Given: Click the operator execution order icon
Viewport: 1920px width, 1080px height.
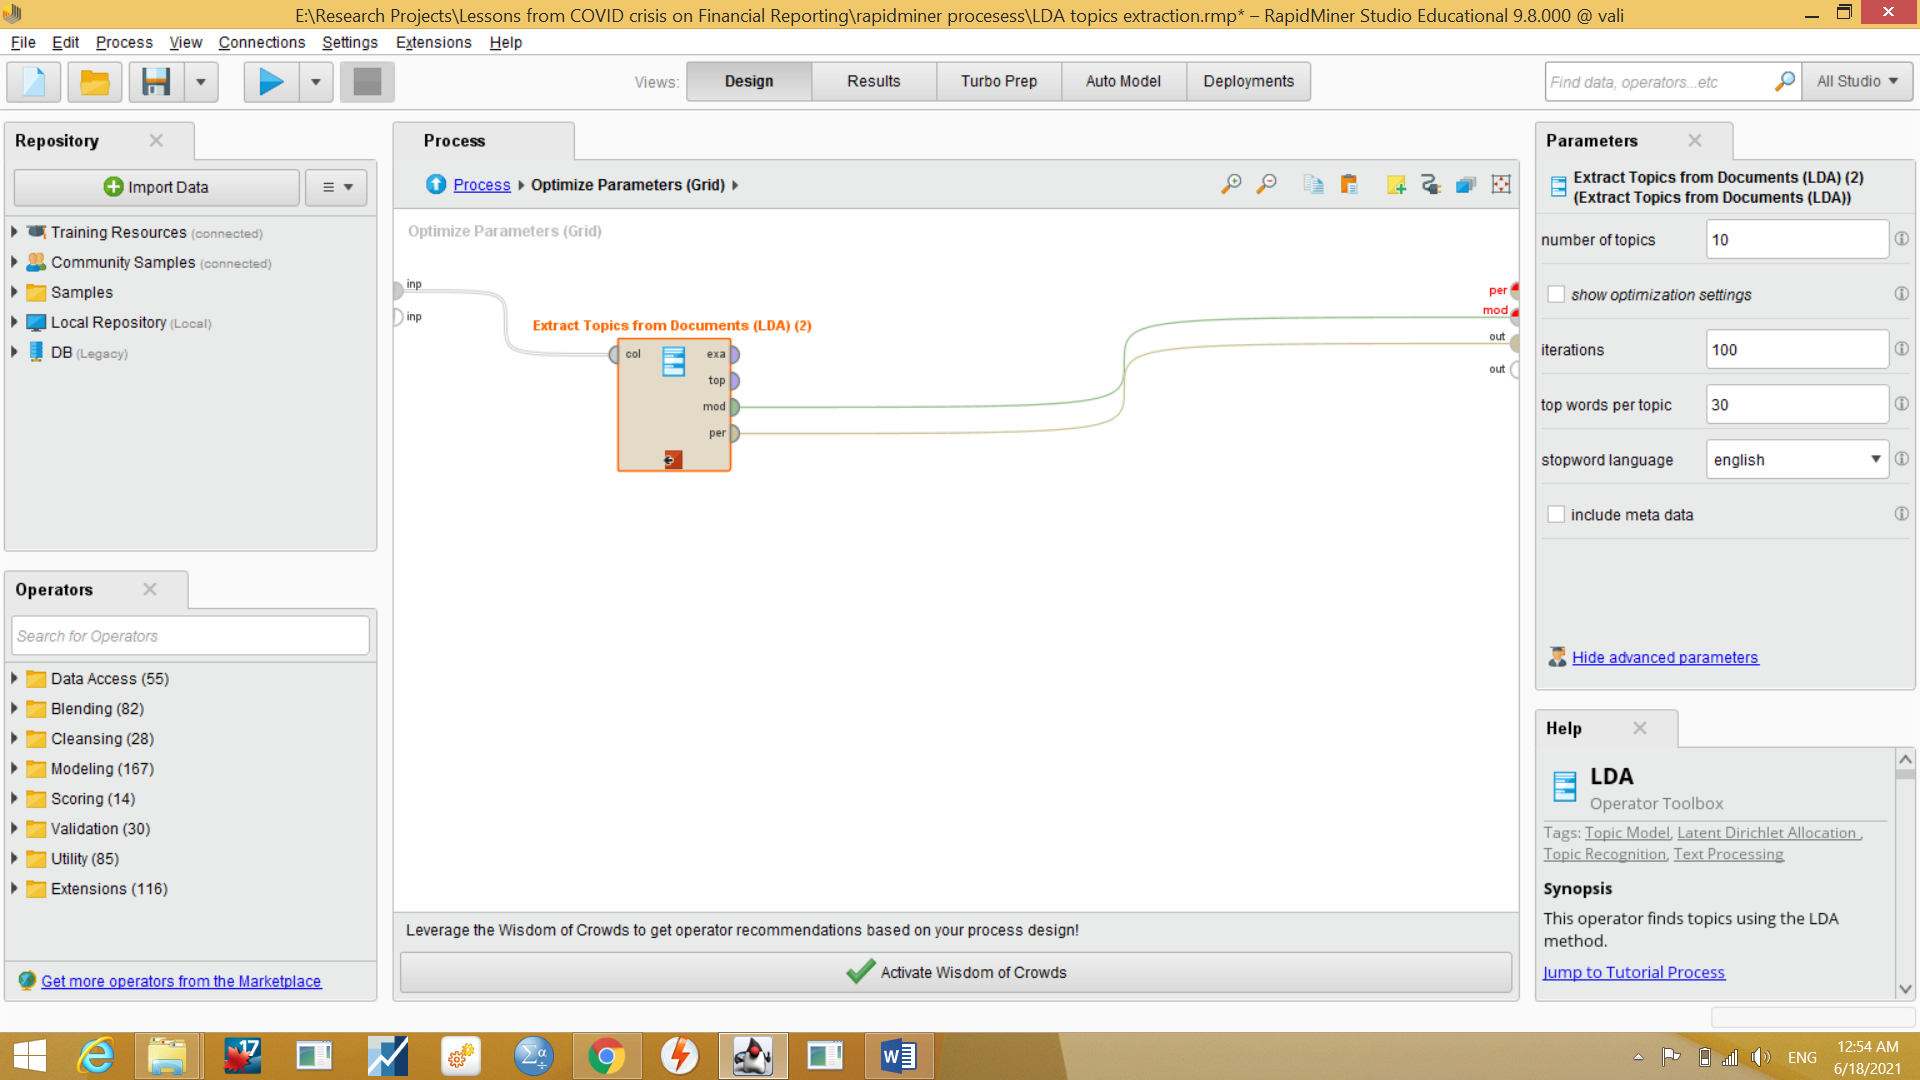Looking at the screenshot, I should click(1466, 184).
